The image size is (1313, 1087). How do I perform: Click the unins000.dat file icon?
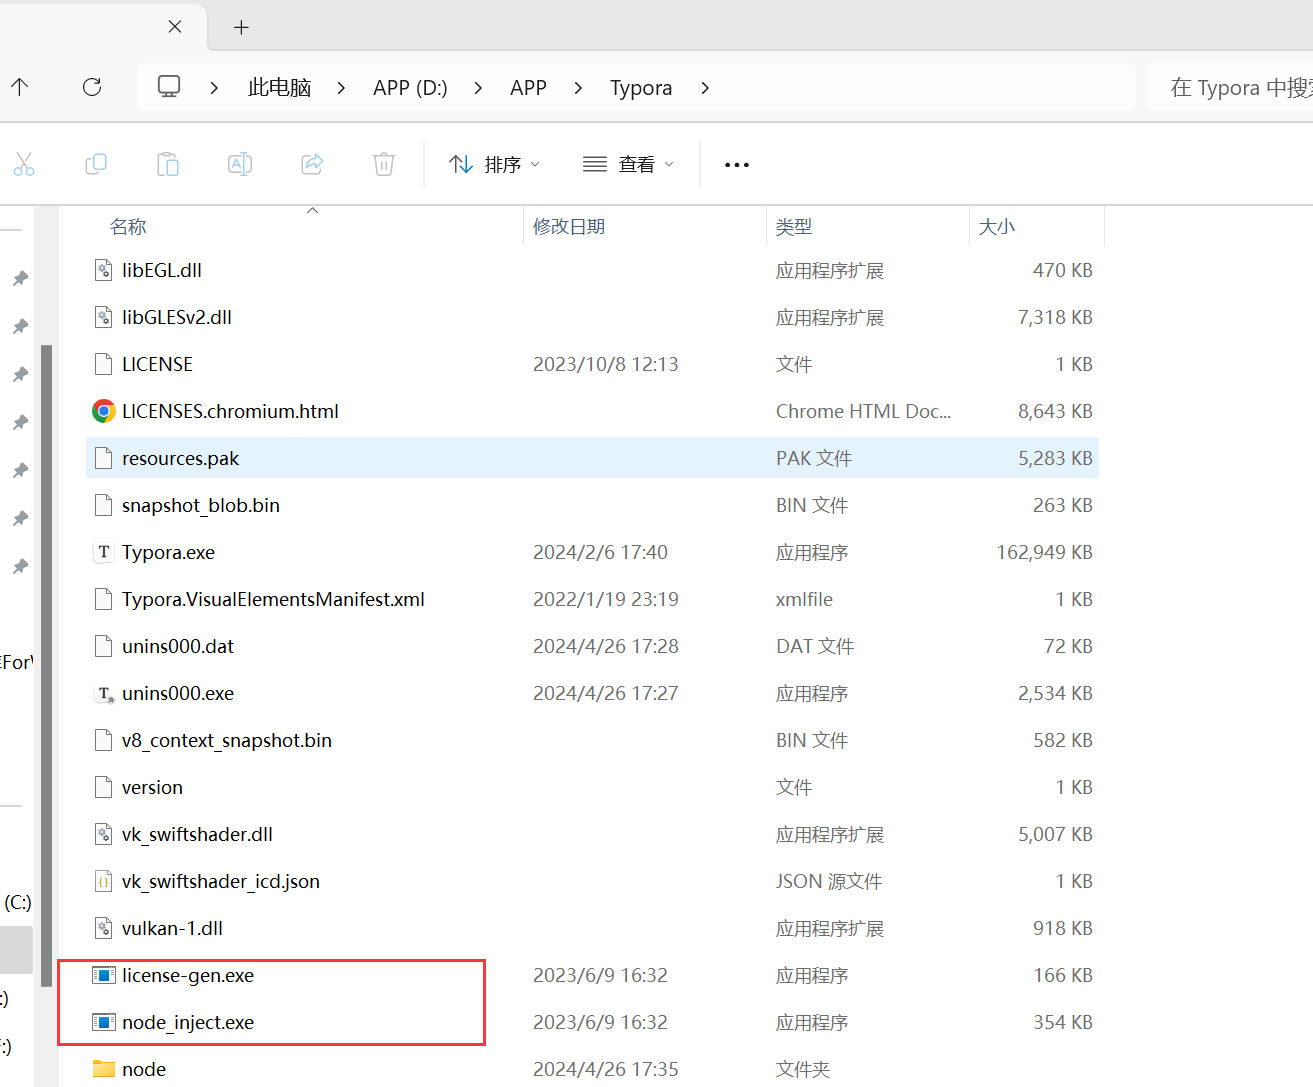click(x=103, y=646)
